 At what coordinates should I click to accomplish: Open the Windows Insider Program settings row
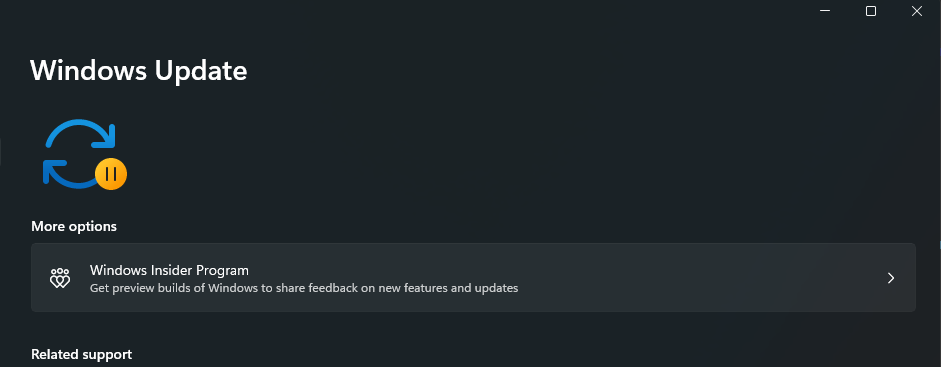click(473, 278)
